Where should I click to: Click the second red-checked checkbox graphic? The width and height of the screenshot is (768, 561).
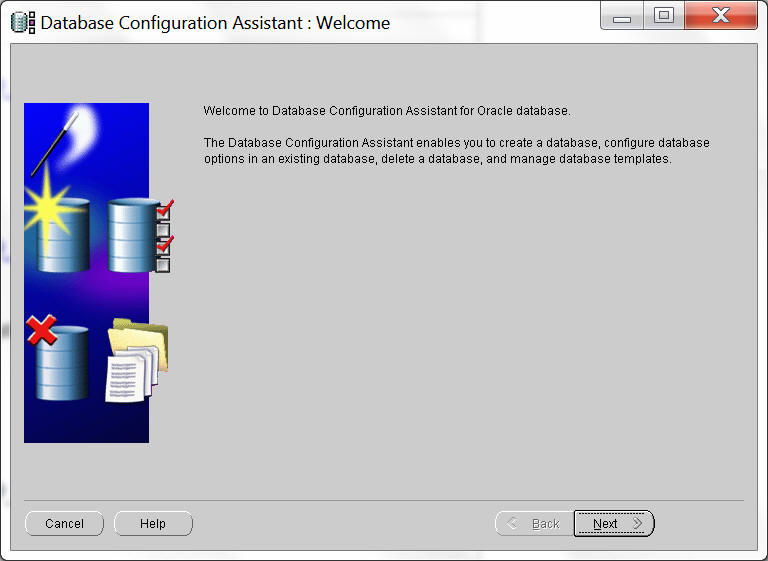coord(164,246)
